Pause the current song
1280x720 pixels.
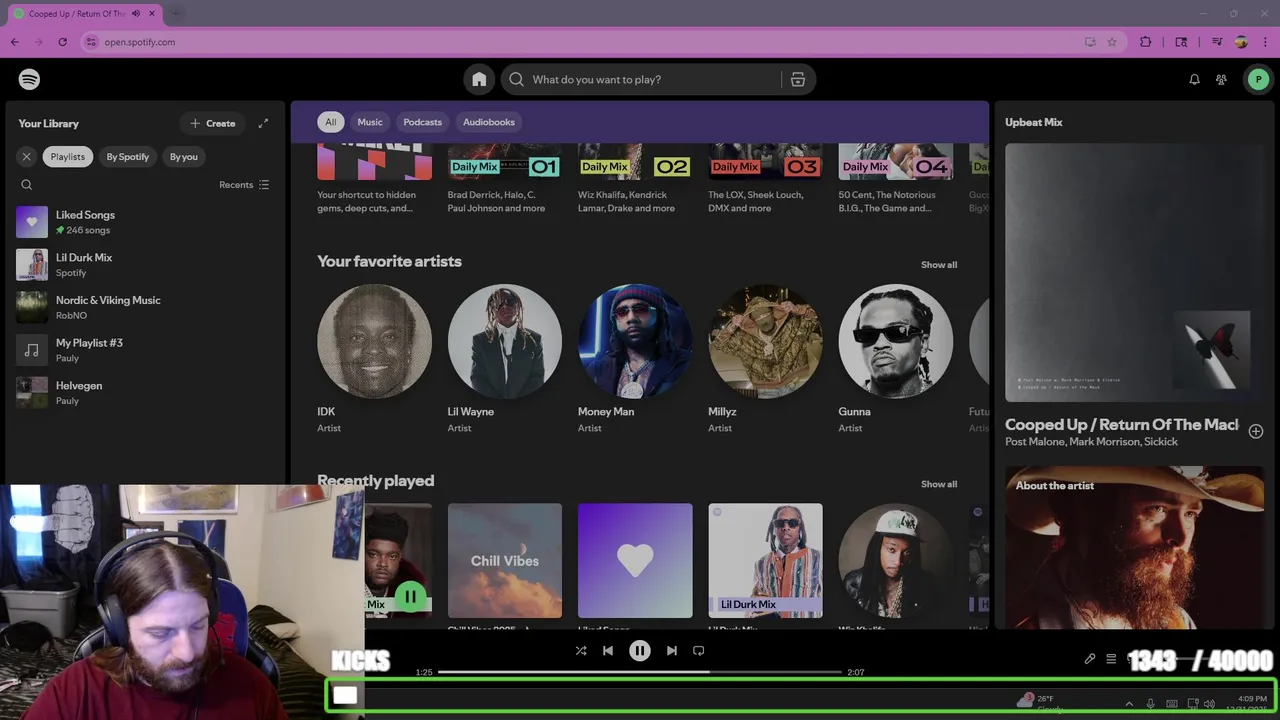click(x=640, y=650)
